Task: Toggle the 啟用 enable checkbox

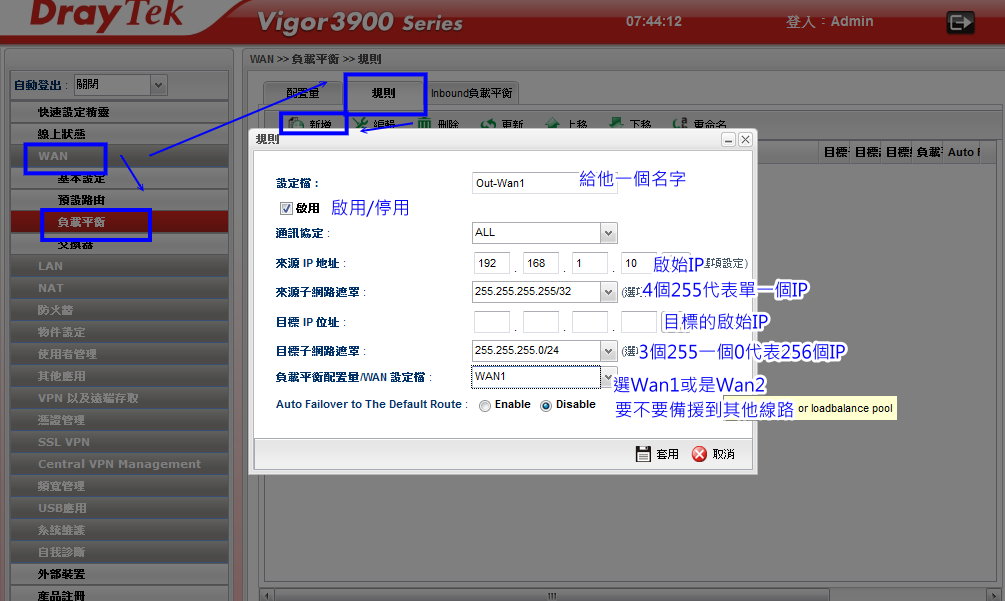Action: coord(287,208)
